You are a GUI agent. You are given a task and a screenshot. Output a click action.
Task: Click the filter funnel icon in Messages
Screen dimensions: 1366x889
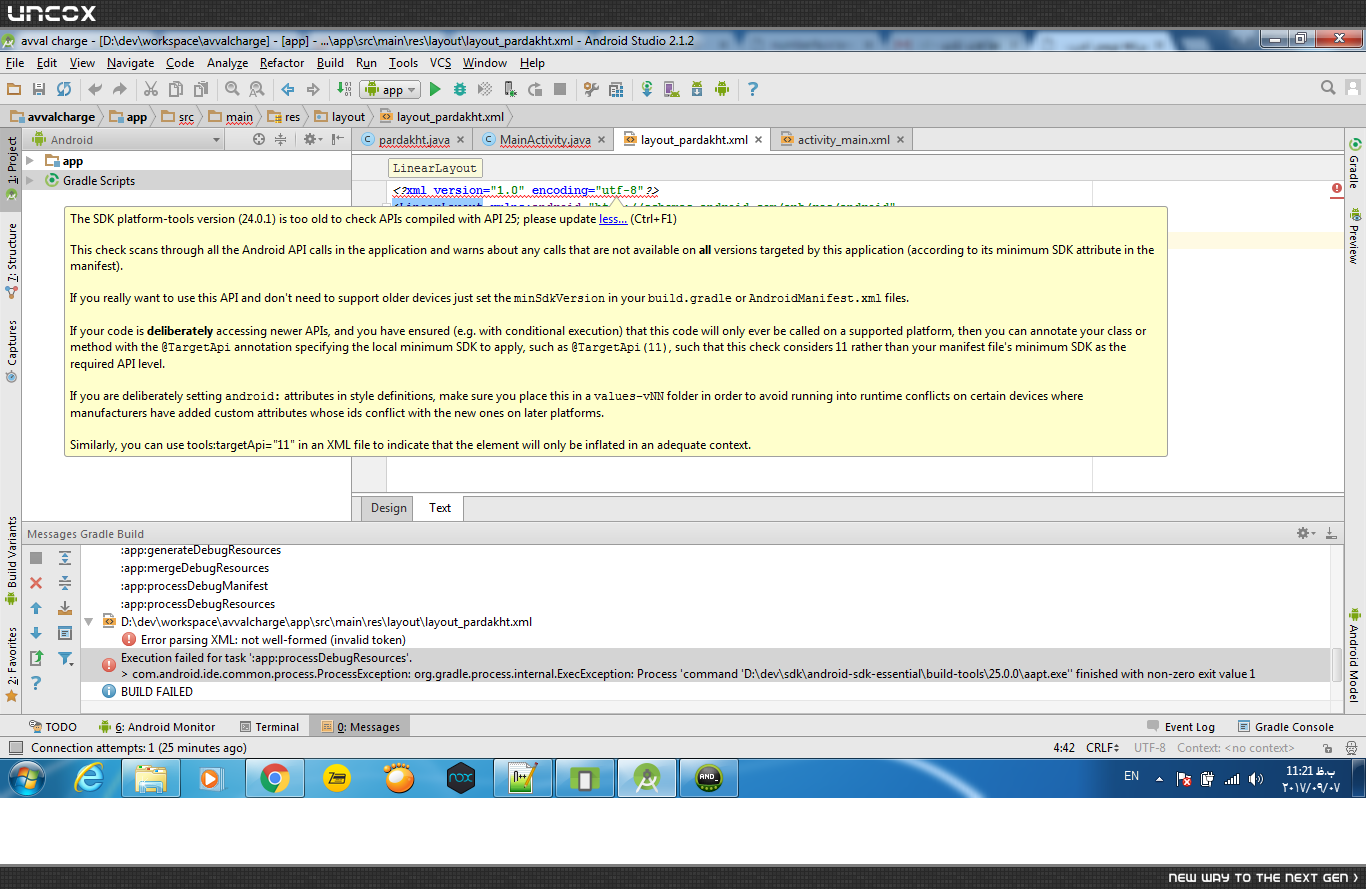pyautogui.click(x=65, y=658)
